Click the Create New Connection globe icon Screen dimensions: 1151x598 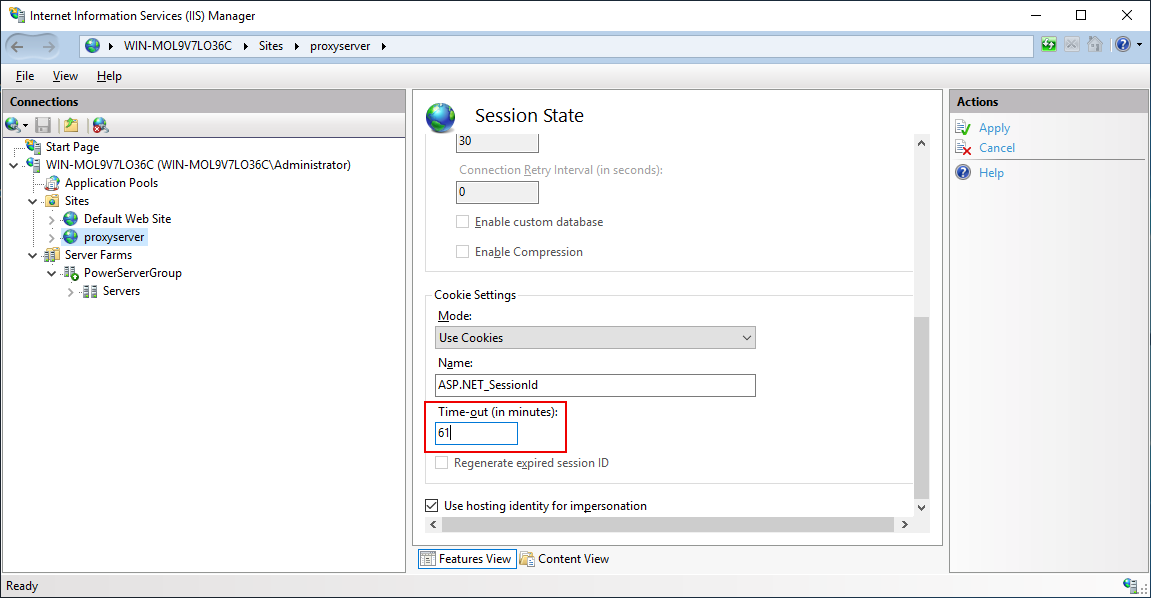pos(12,125)
